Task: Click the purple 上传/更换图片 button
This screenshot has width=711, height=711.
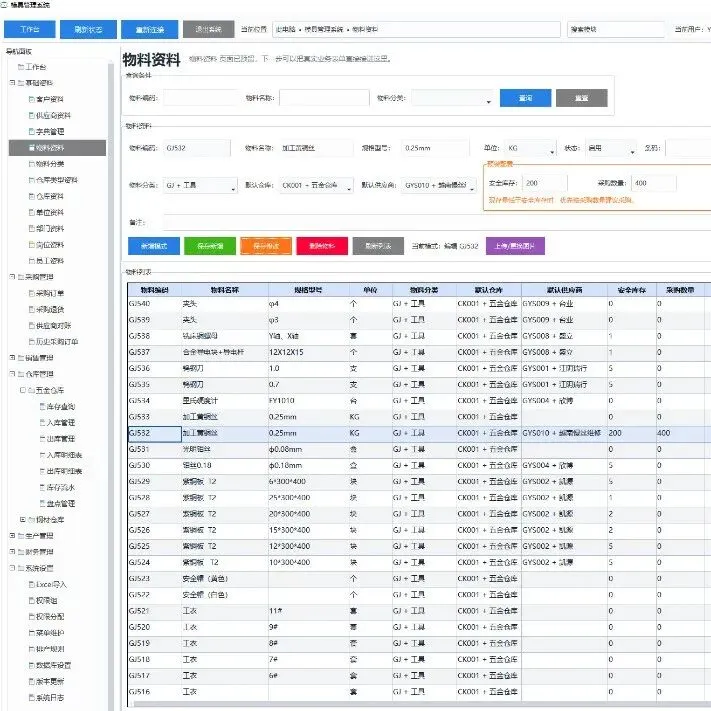Action: click(x=515, y=246)
